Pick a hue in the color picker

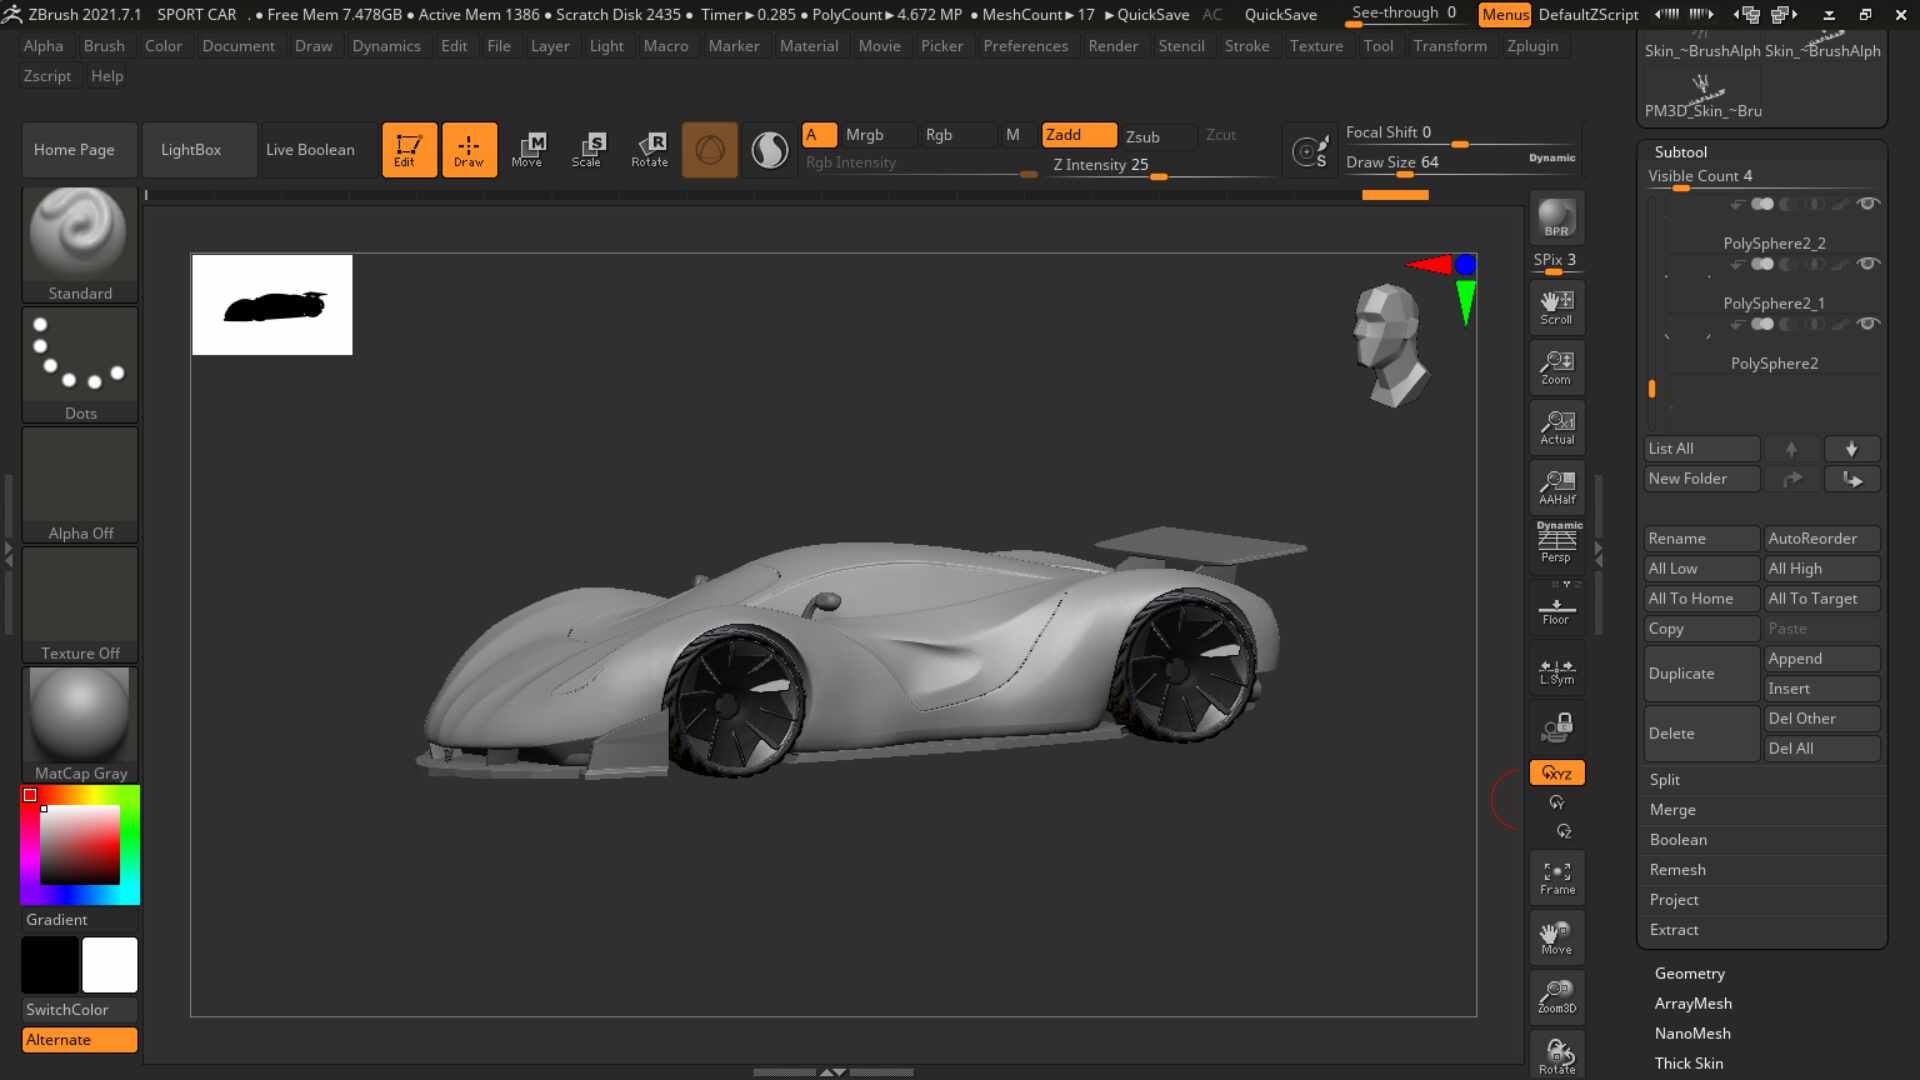coord(80,844)
